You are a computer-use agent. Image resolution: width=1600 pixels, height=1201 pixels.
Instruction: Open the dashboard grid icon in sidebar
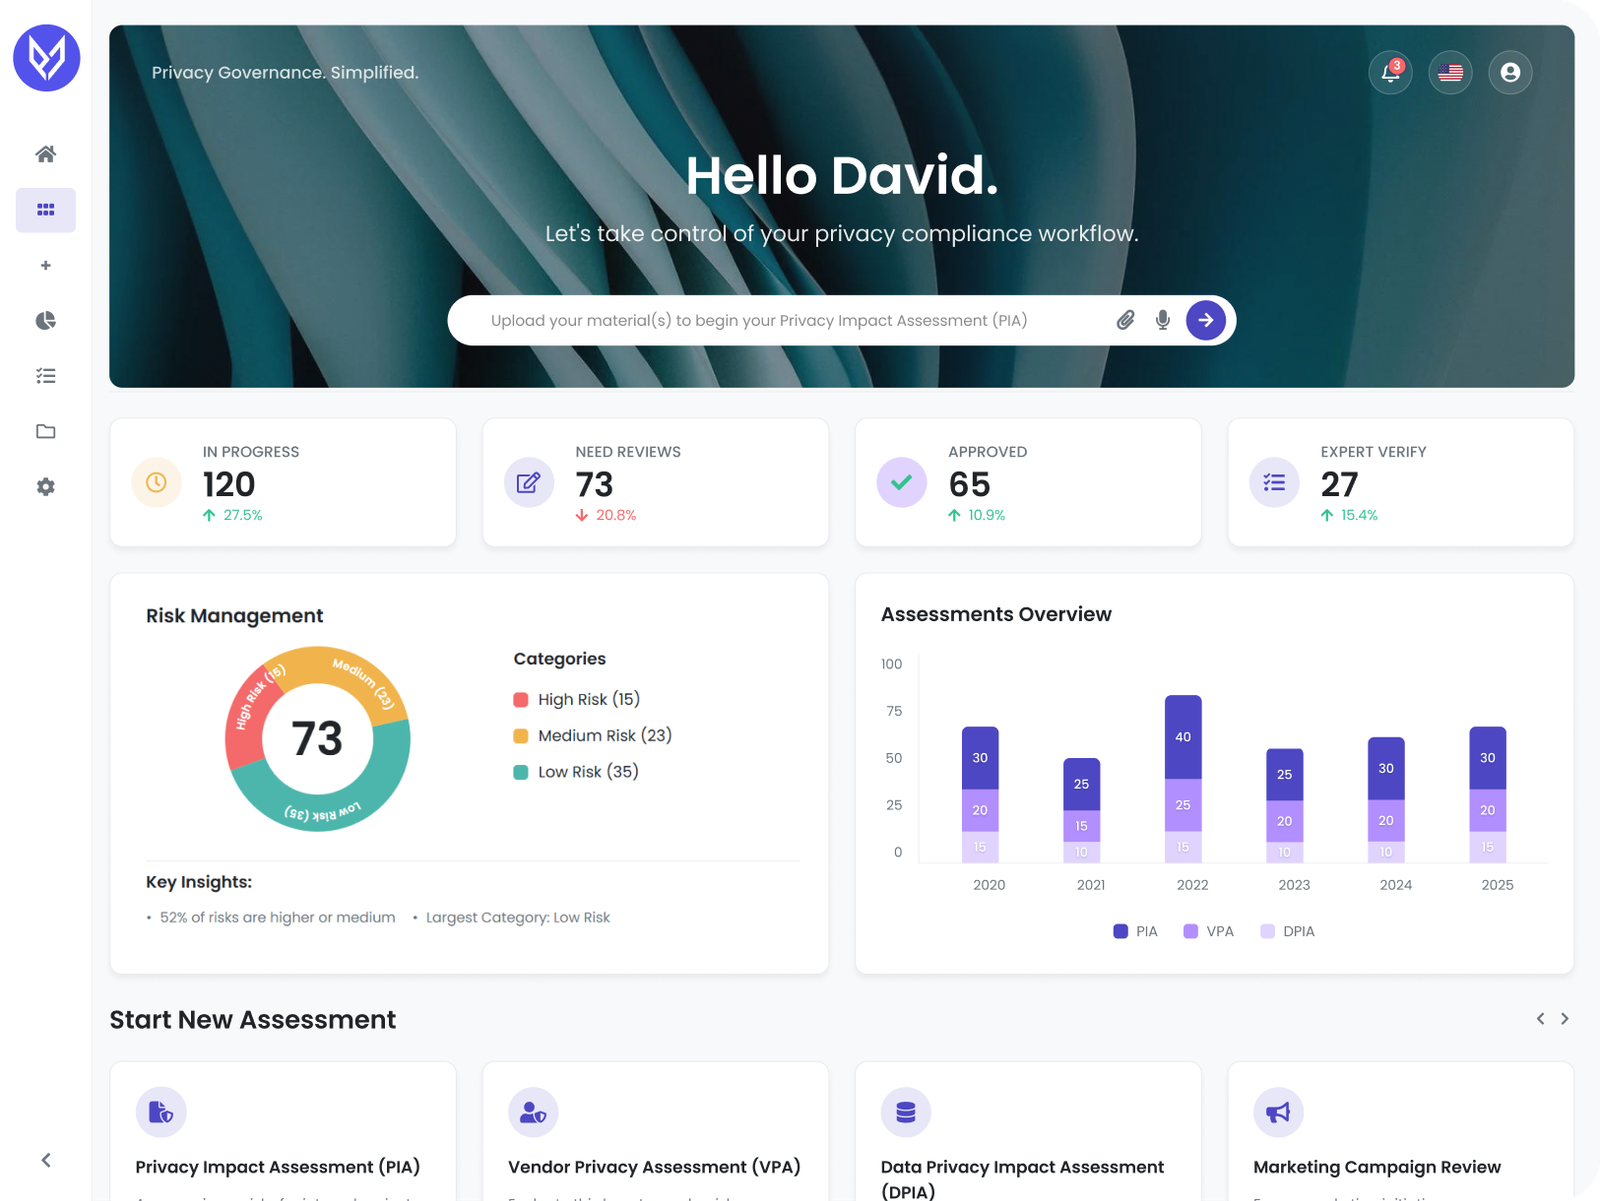coord(45,210)
